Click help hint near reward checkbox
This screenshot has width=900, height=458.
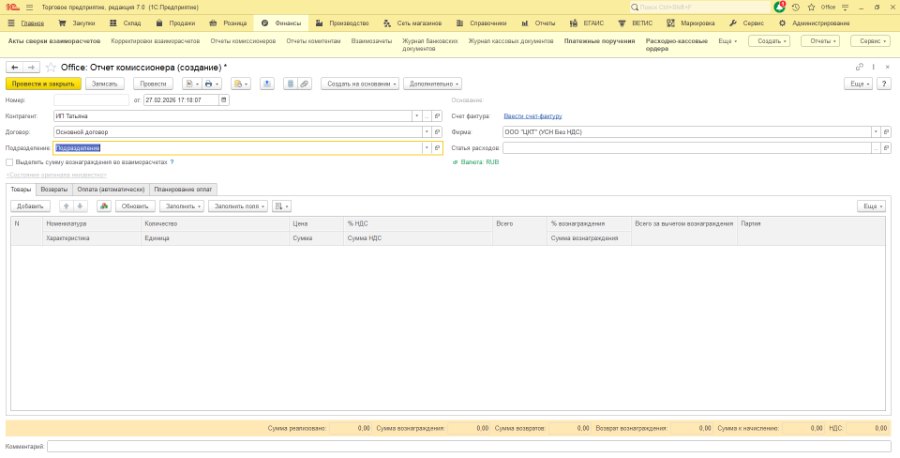click(x=172, y=162)
